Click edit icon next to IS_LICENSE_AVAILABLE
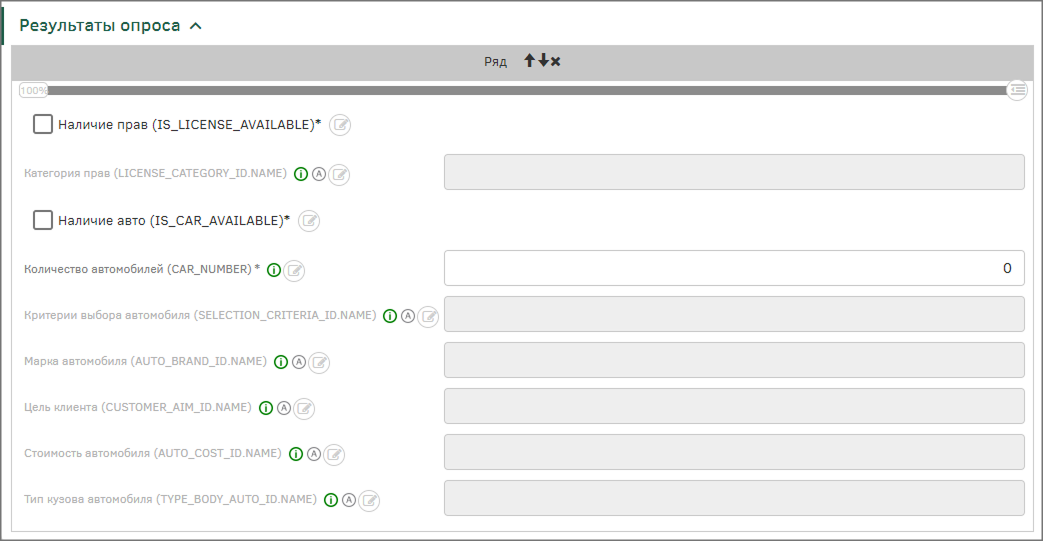Viewport: 1043px width, 541px height. click(x=340, y=125)
